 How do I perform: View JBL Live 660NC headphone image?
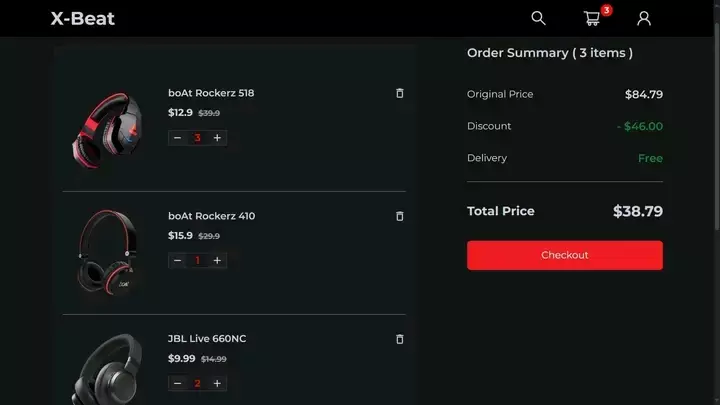coord(107,370)
